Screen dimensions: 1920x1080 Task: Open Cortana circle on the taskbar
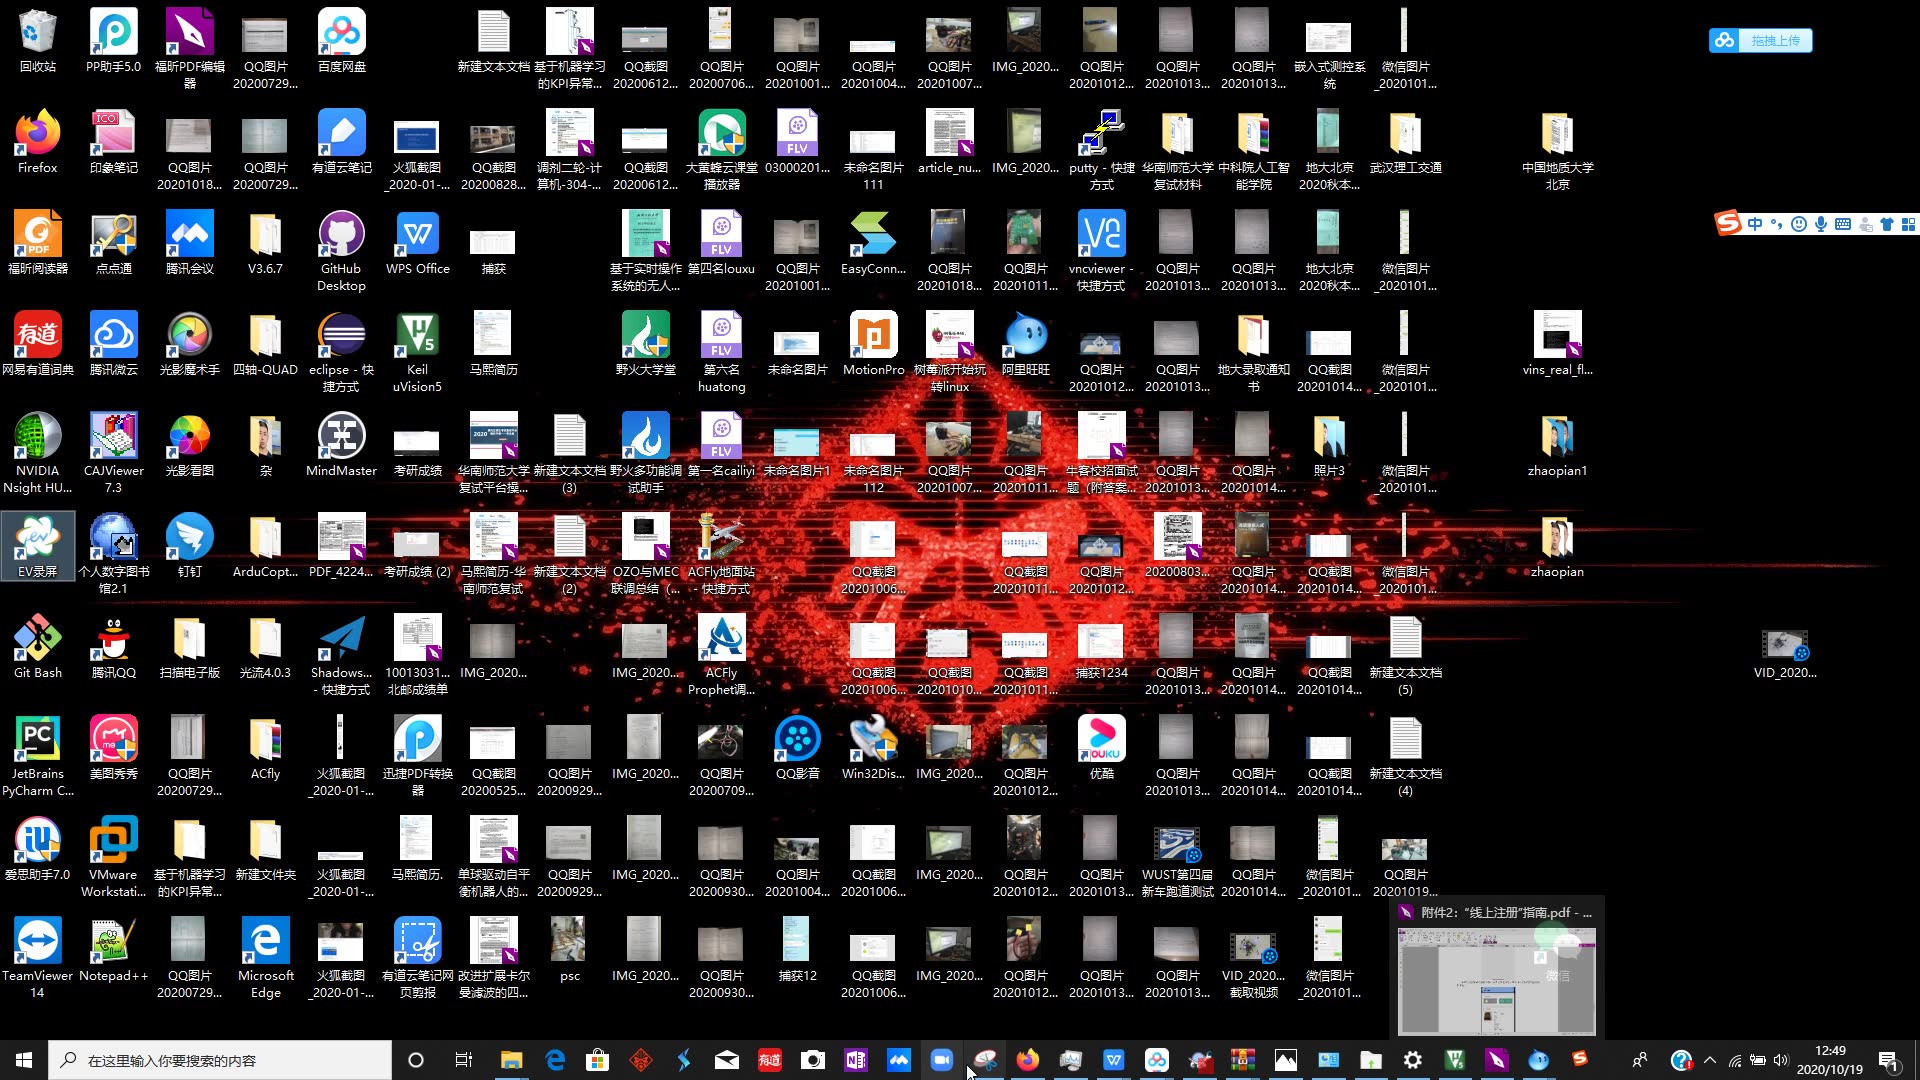pos(416,1060)
